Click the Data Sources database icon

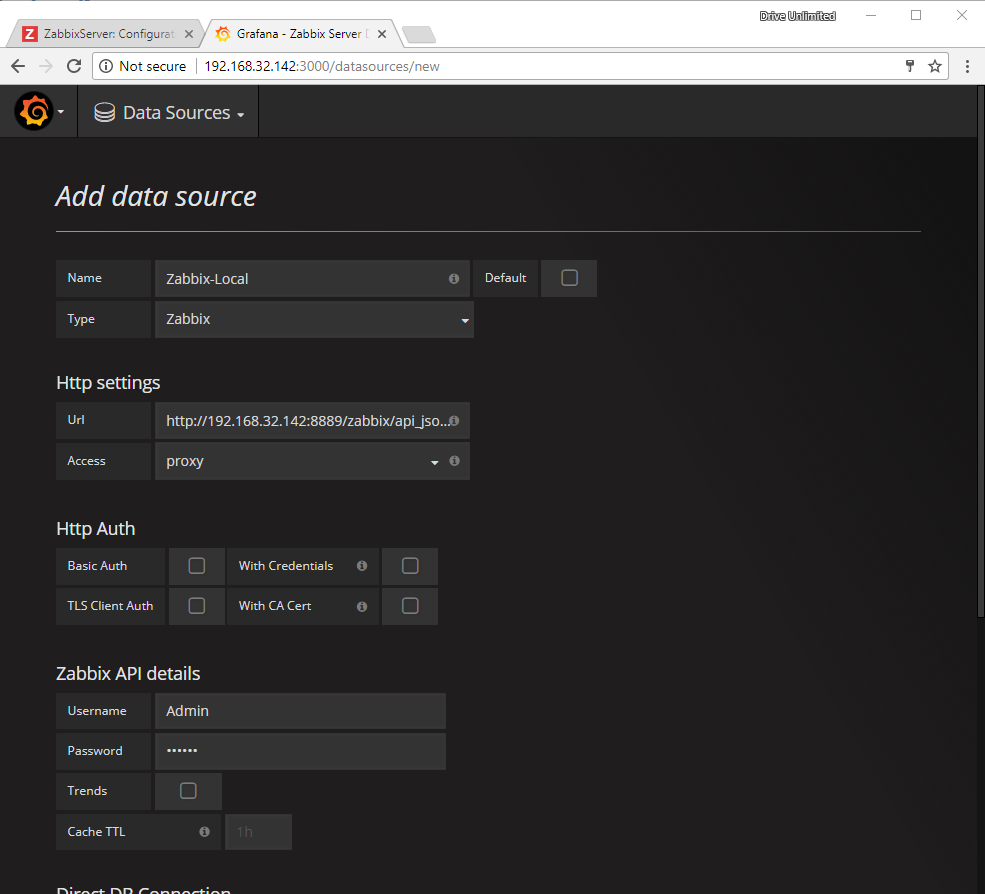coord(104,112)
